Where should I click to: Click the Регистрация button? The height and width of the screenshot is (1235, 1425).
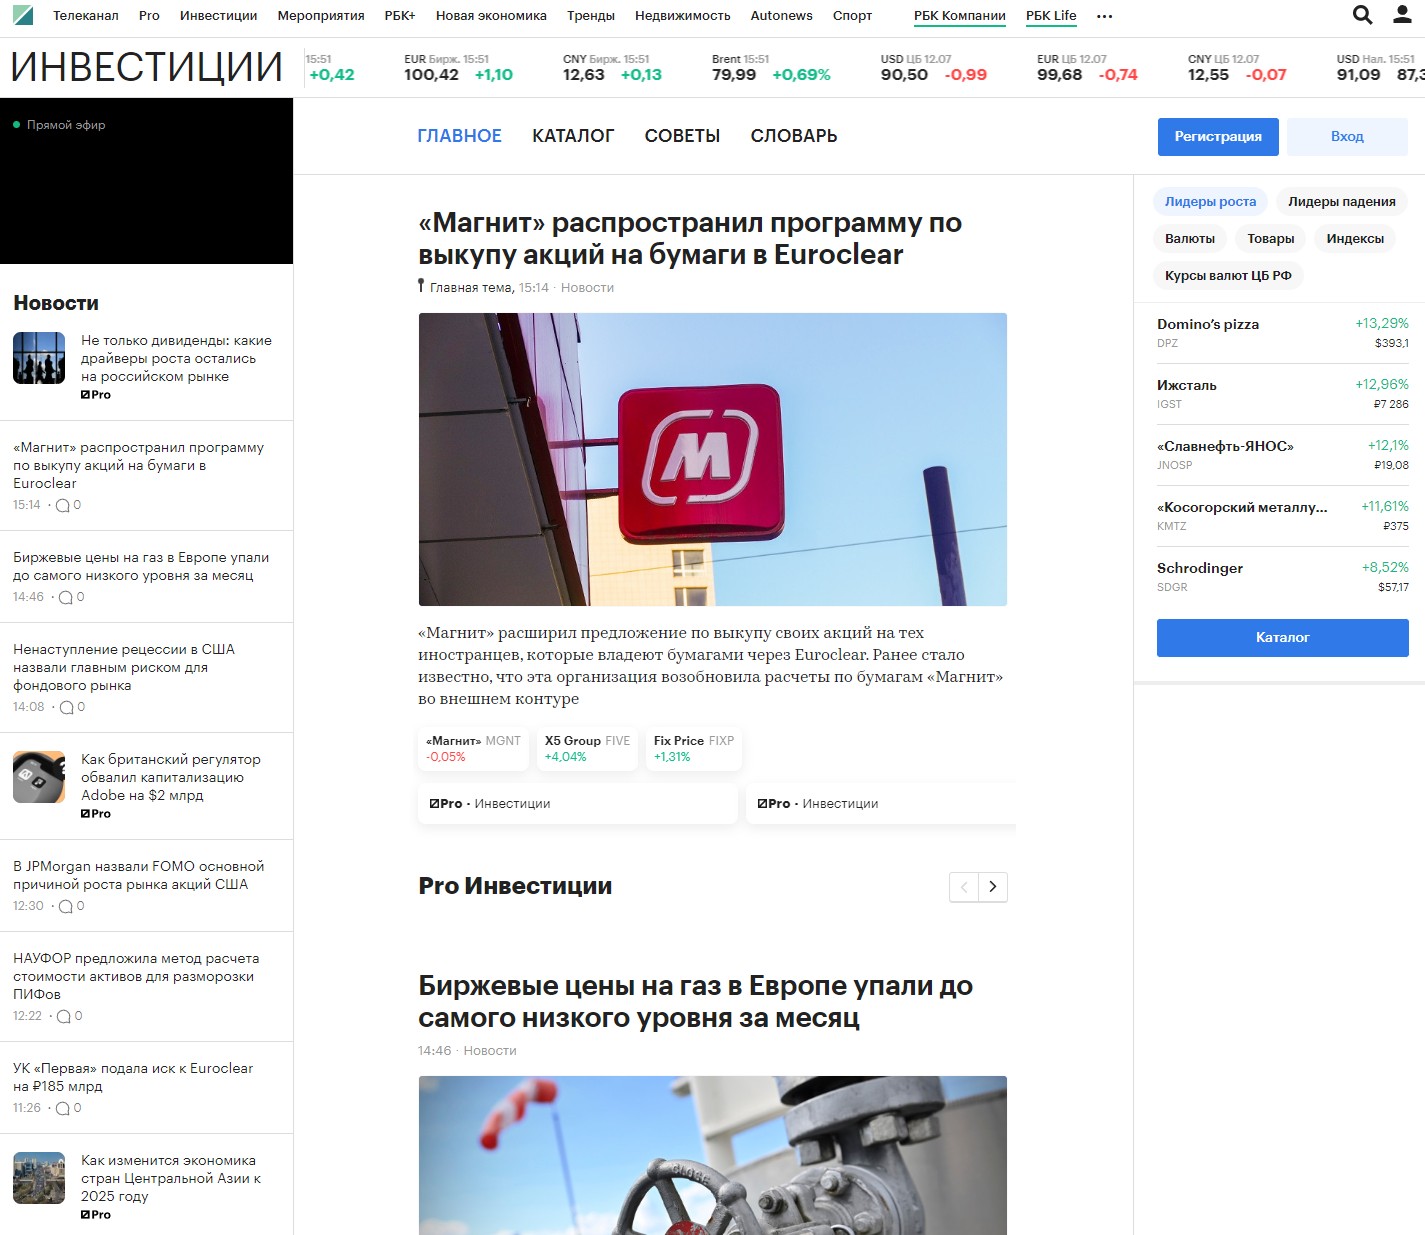pos(1217,137)
